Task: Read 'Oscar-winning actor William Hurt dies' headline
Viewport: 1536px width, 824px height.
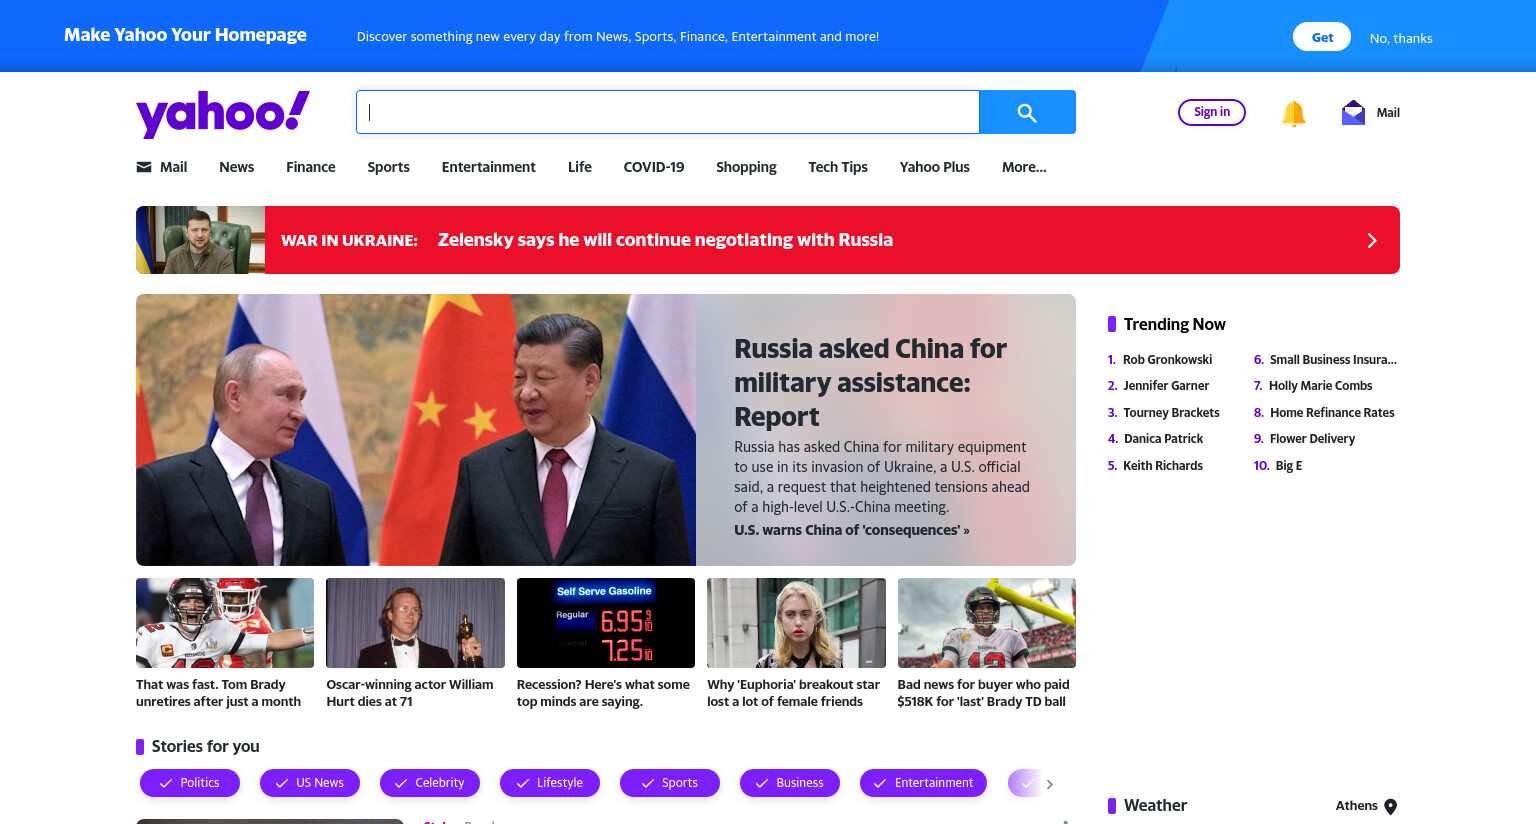Action: pos(410,693)
